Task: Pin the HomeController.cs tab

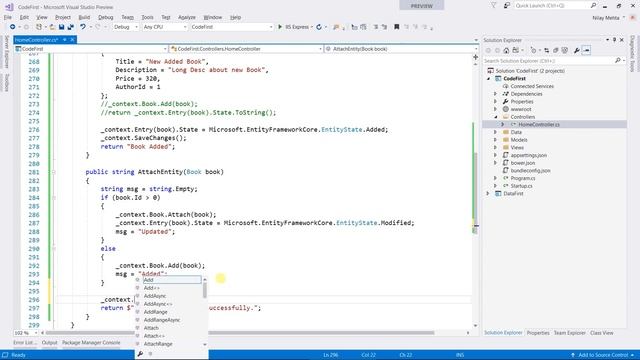Action: [x=64, y=40]
